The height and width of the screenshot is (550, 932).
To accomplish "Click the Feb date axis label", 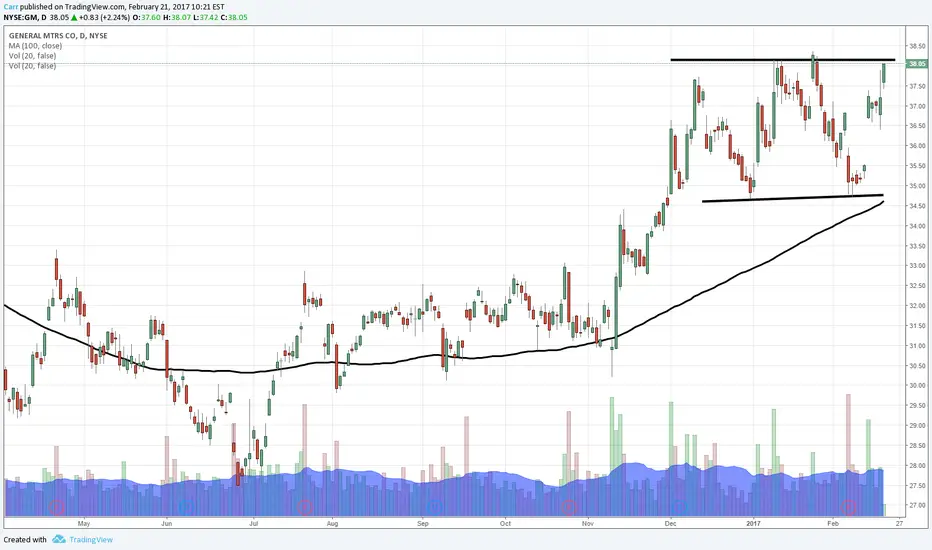I will pos(833,524).
